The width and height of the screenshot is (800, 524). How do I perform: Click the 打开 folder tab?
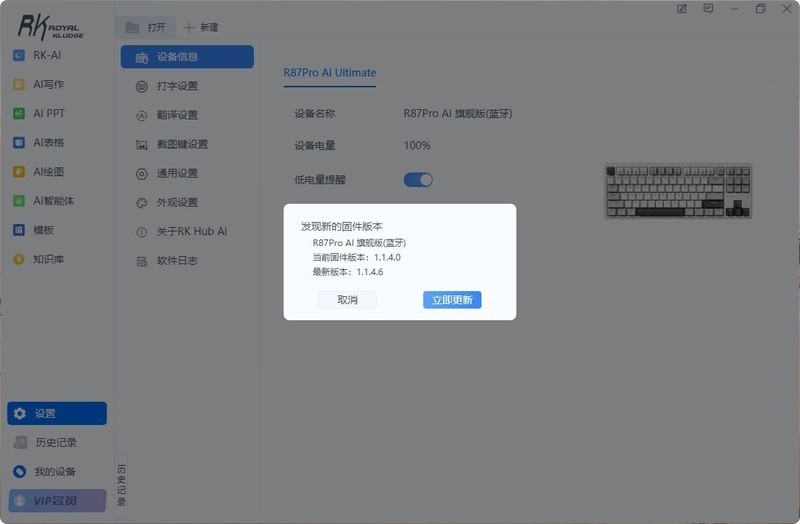[146, 27]
